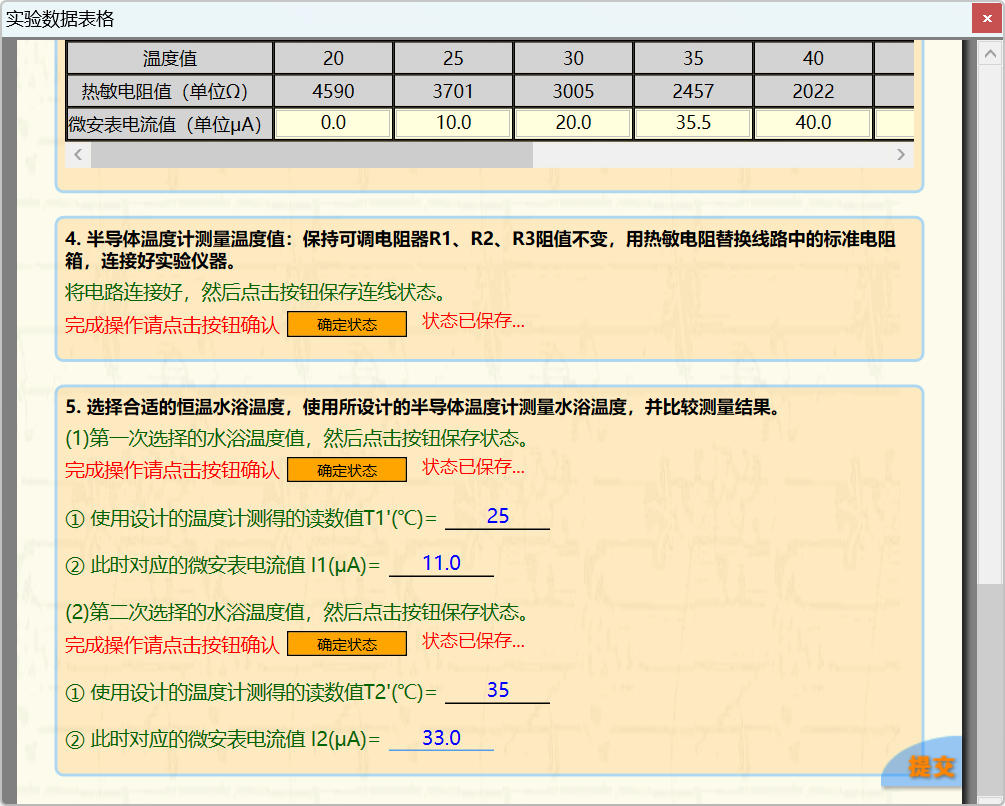Edit current value cell under 40 degrees
Image resolution: width=1005 pixels, height=806 pixels.
click(813, 123)
